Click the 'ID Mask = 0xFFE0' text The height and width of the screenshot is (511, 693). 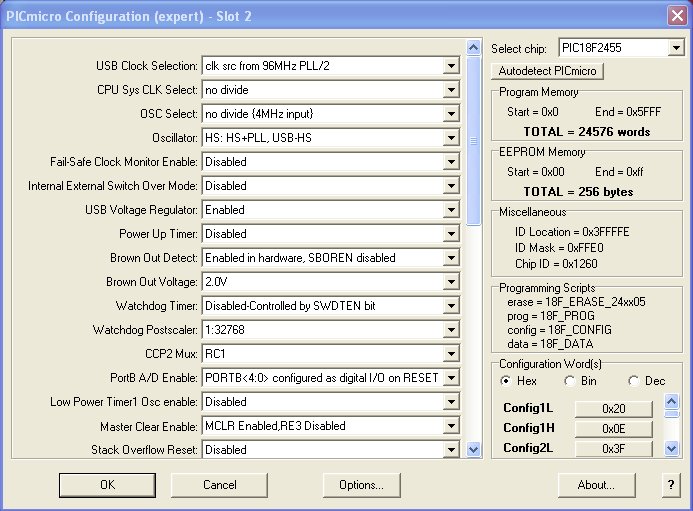point(559,248)
